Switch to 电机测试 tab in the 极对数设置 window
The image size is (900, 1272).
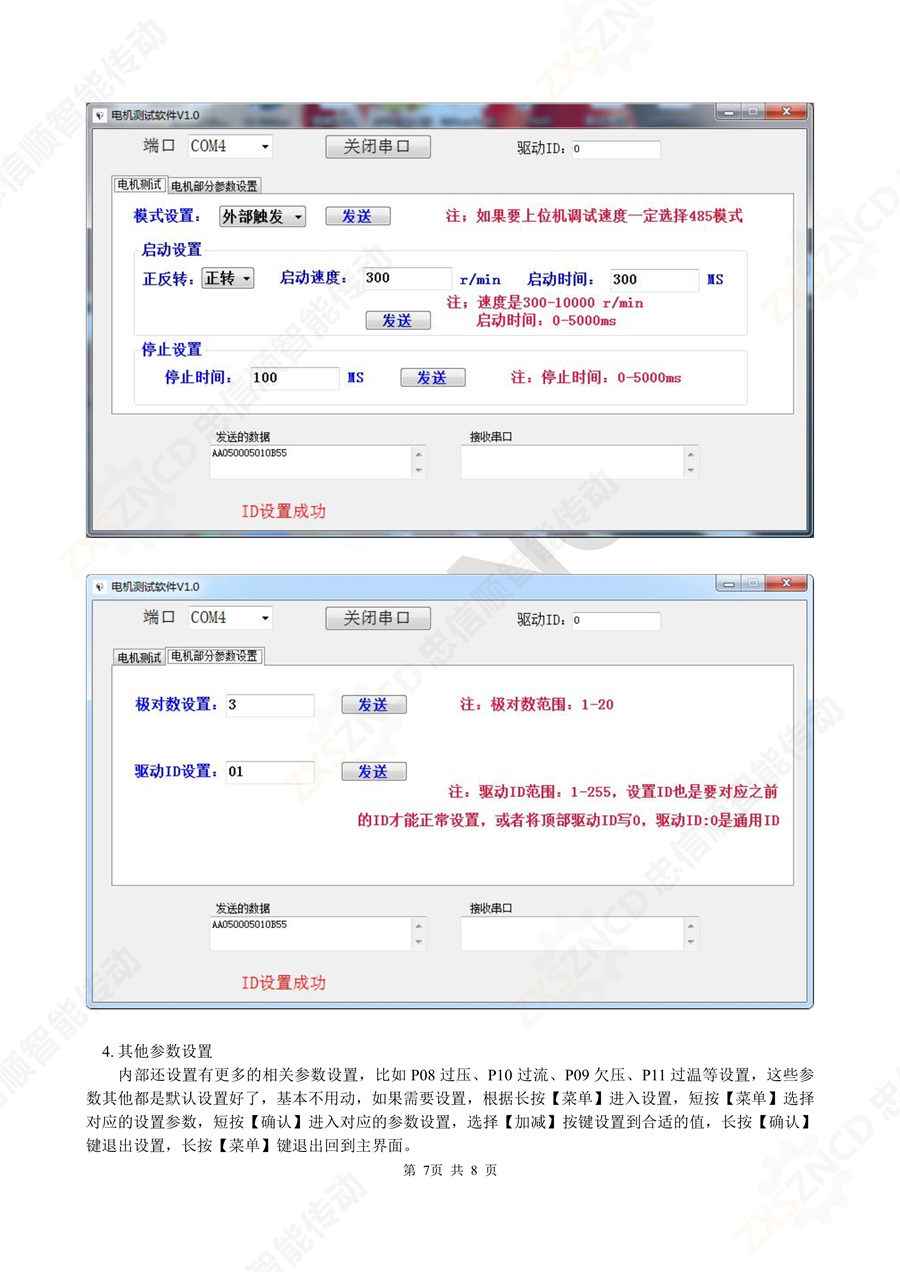pyautogui.click(x=139, y=658)
